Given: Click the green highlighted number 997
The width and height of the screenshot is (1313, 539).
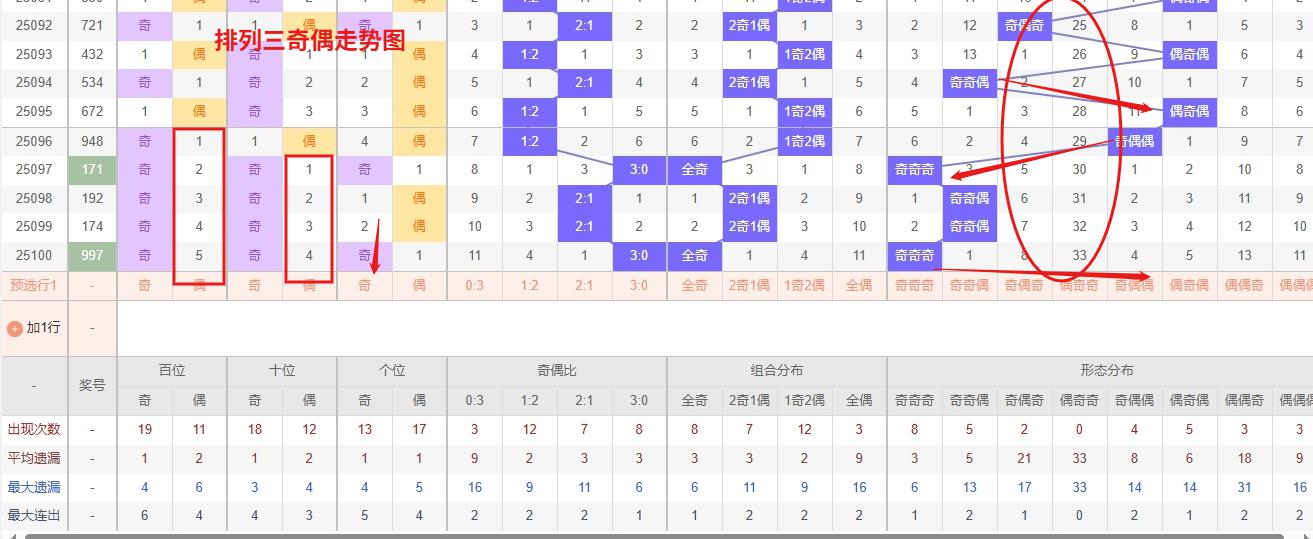Looking at the screenshot, I should pyautogui.click(x=92, y=255).
